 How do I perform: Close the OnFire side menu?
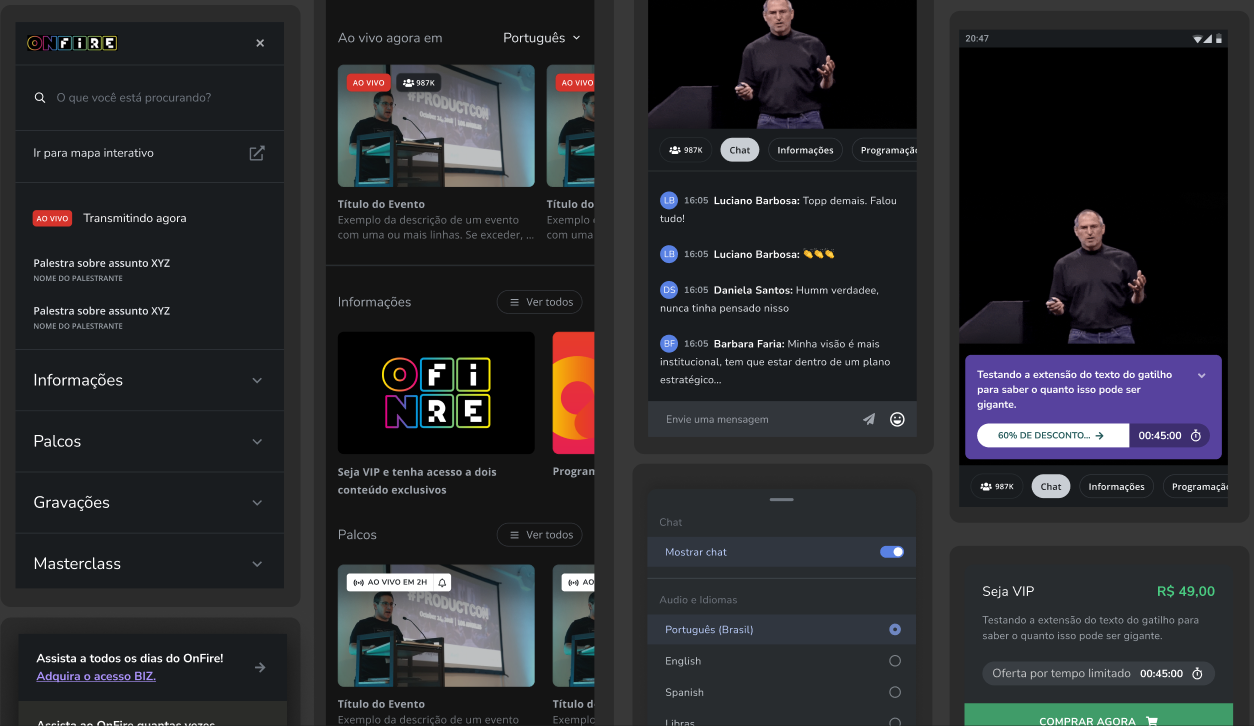coord(260,43)
